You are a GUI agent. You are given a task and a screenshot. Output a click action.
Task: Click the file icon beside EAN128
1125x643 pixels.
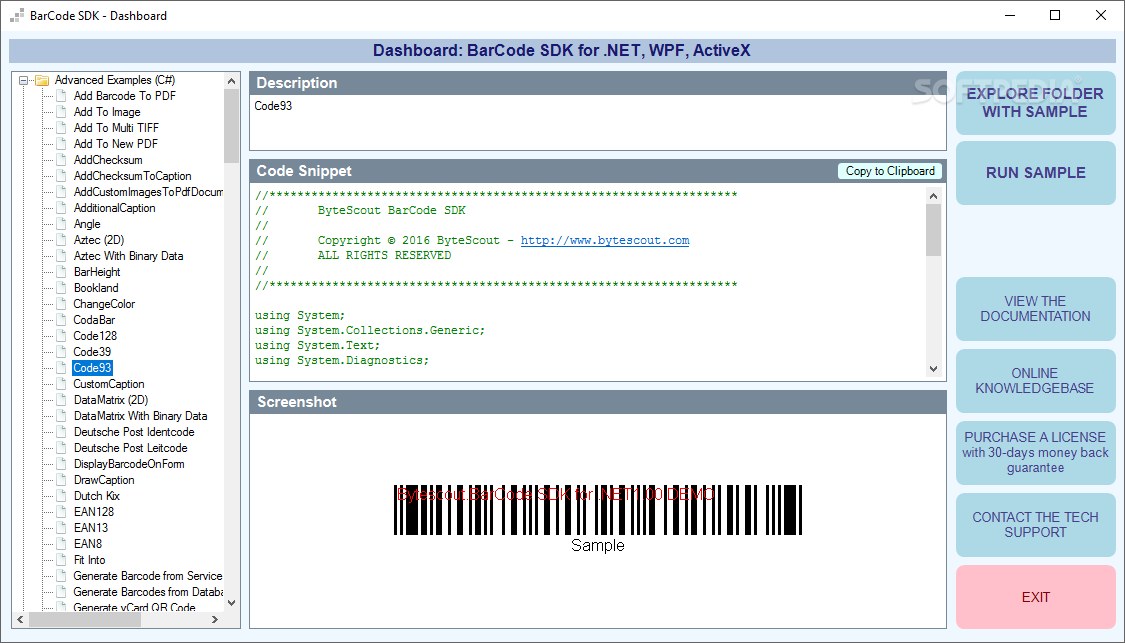tap(62, 512)
